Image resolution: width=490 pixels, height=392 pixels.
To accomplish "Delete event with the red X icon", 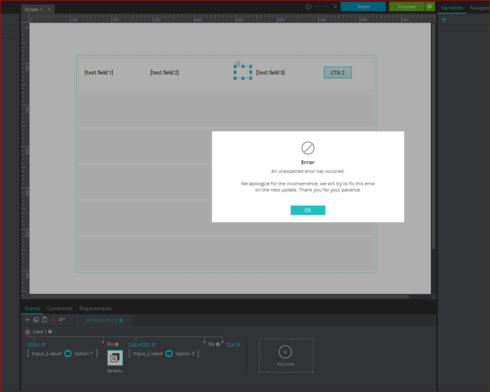I will [x=53, y=320].
